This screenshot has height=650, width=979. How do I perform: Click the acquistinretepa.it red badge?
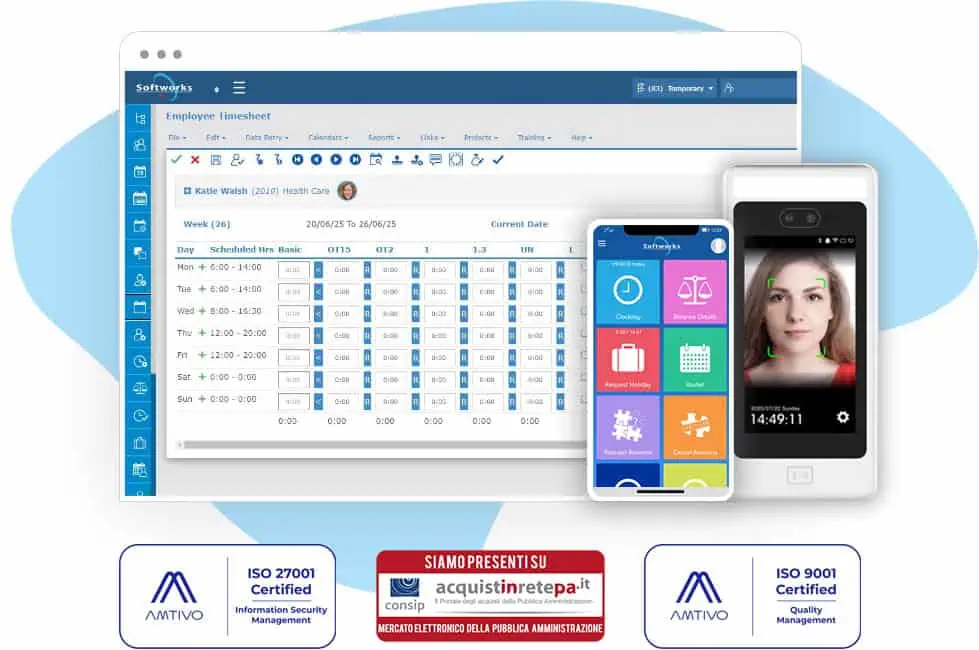click(490, 596)
